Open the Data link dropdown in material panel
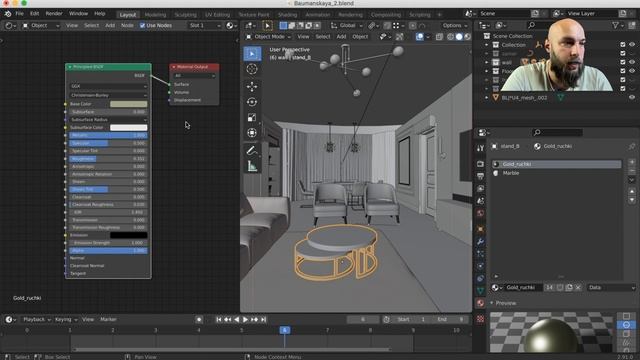This screenshot has width=640, height=360. click(611, 287)
